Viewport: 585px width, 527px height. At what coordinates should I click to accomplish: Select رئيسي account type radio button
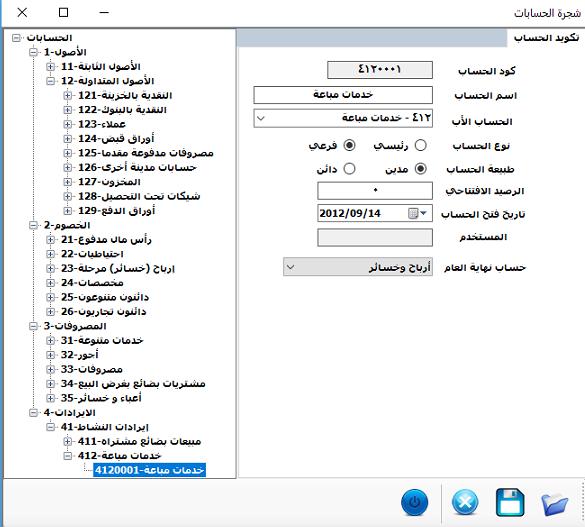(420, 145)
